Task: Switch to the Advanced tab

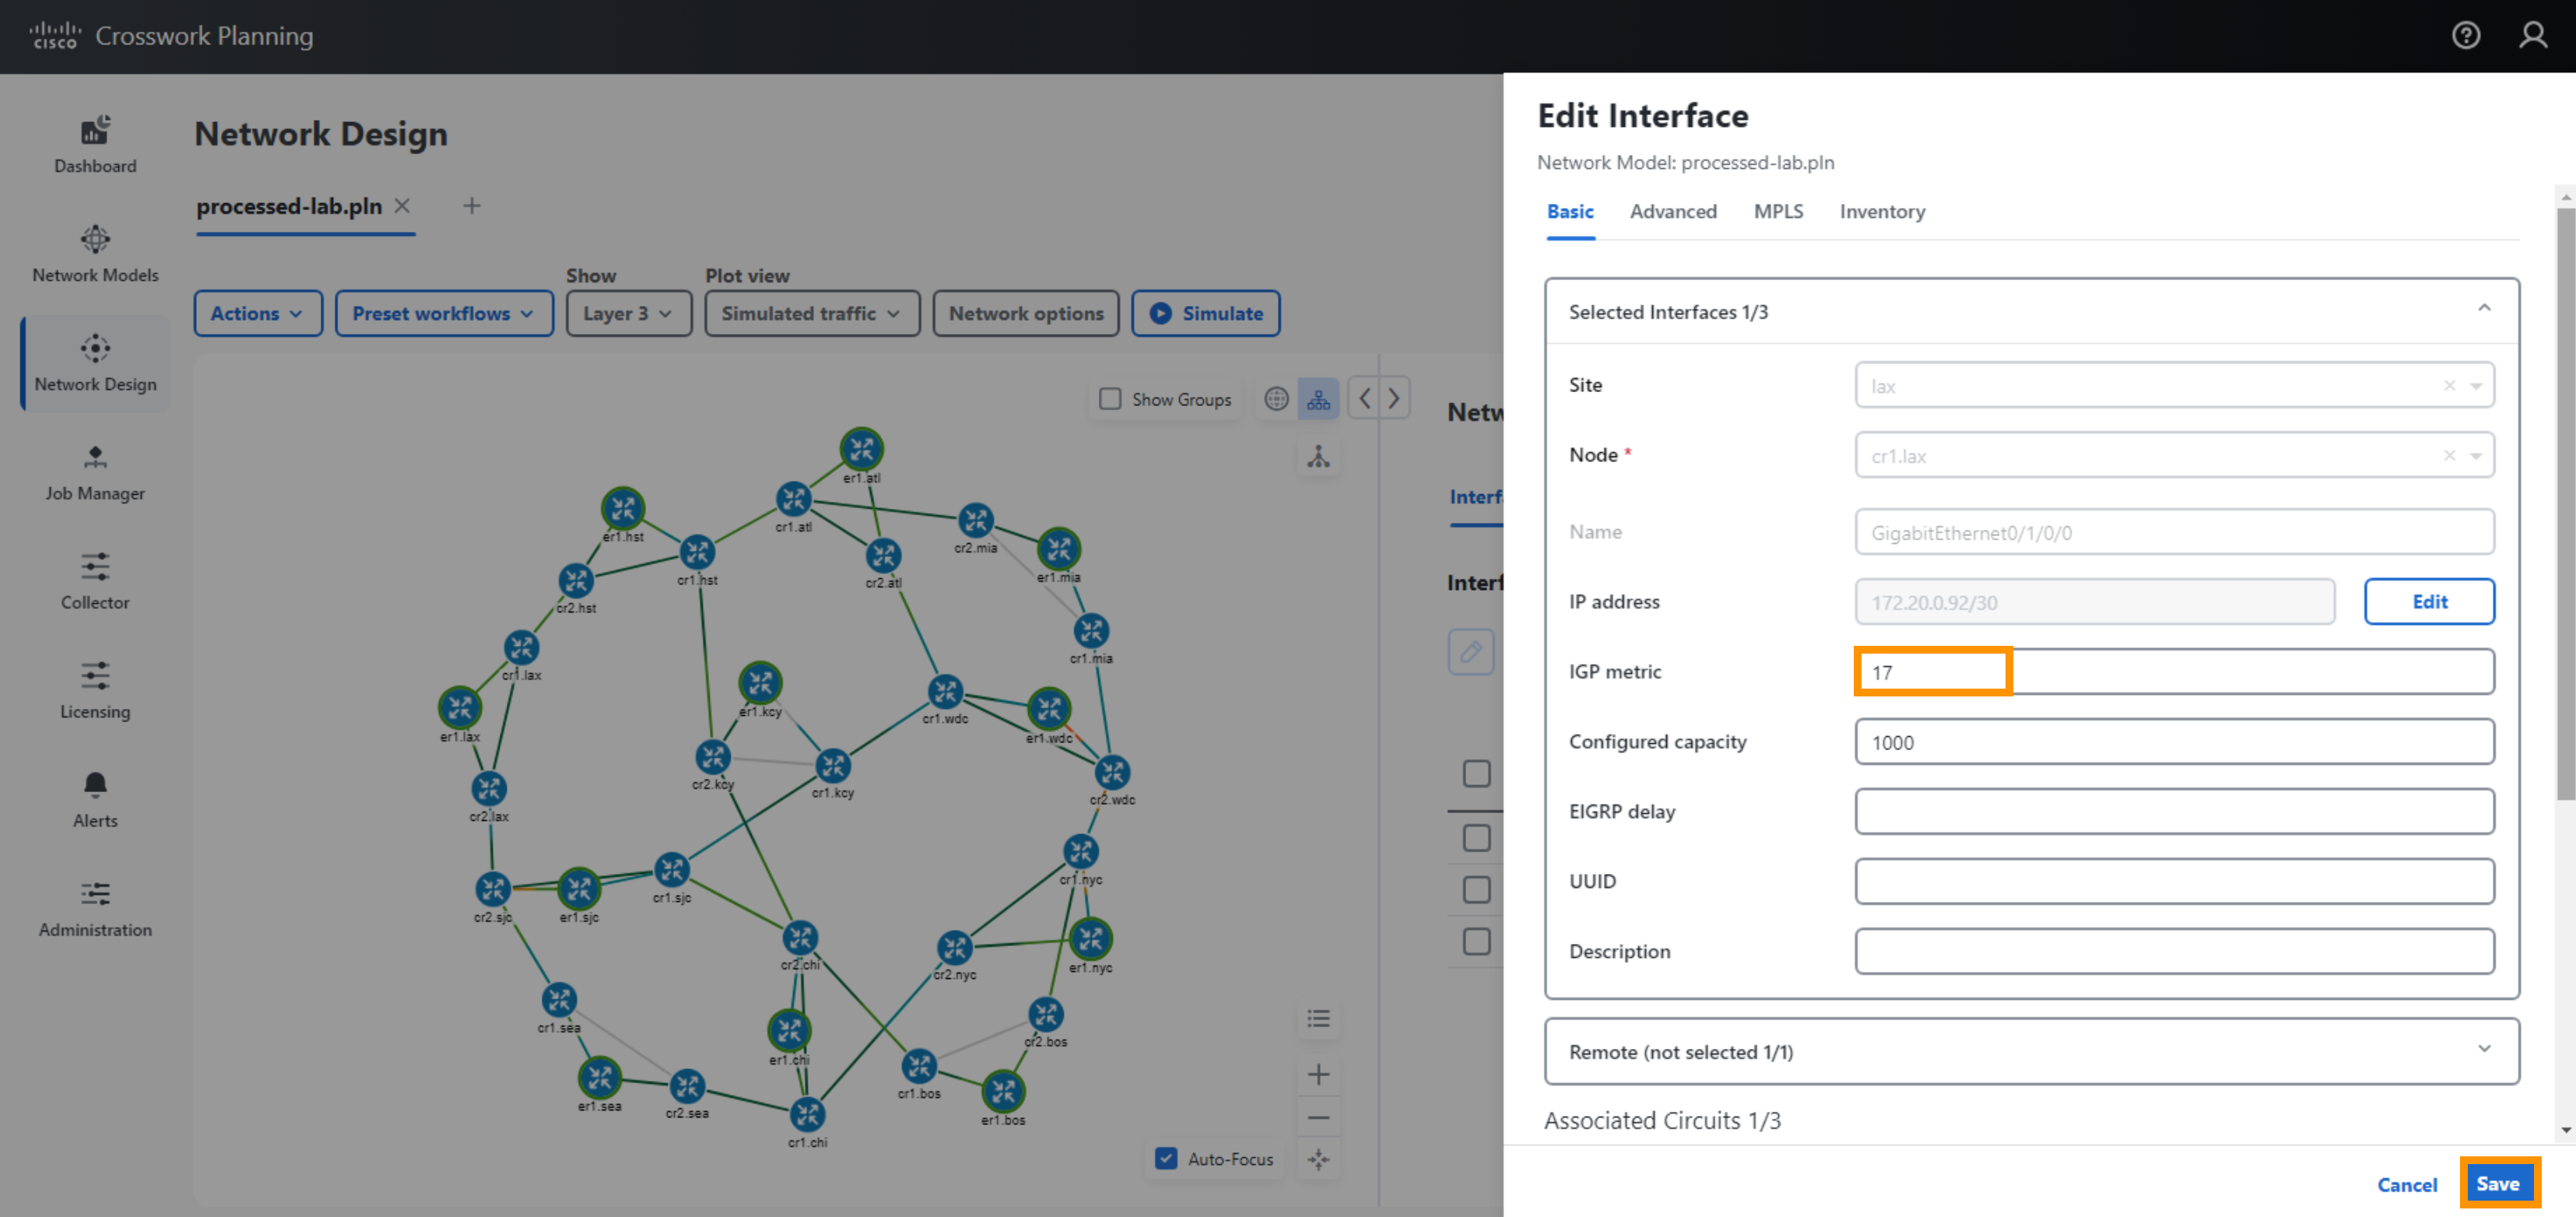Action: (1672, 210)
